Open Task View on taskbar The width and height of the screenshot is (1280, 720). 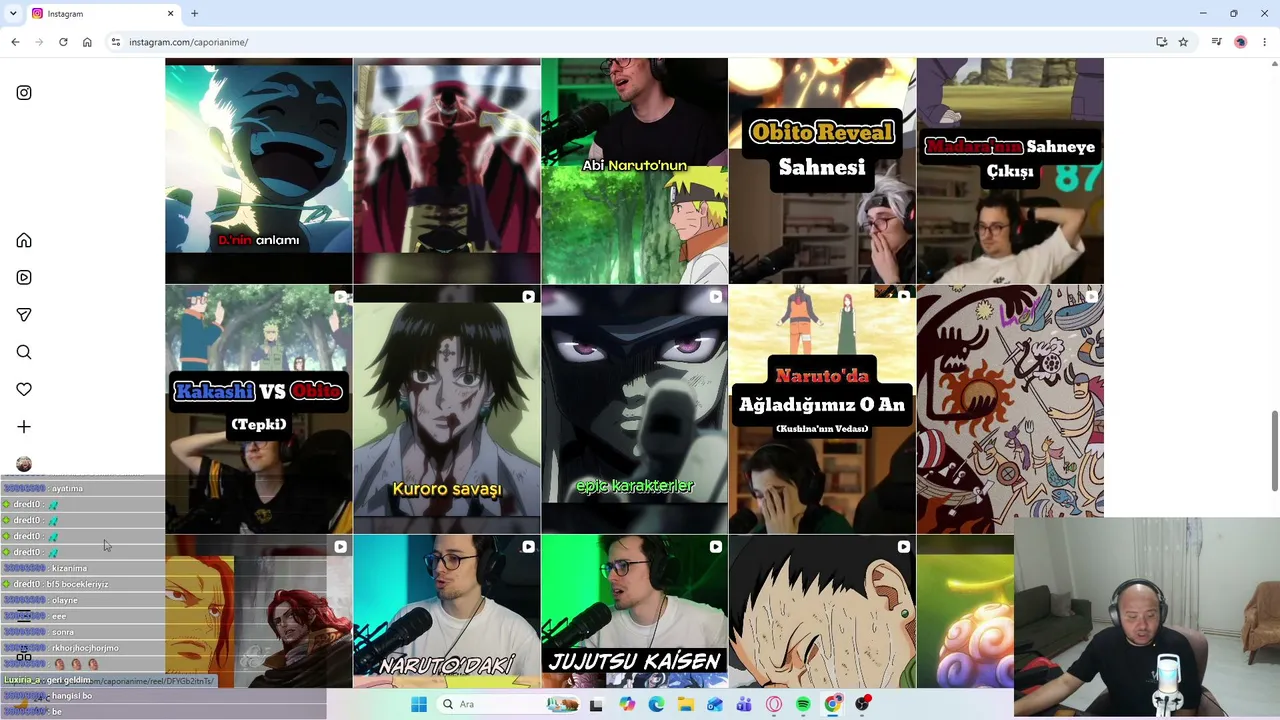point(596,704)
